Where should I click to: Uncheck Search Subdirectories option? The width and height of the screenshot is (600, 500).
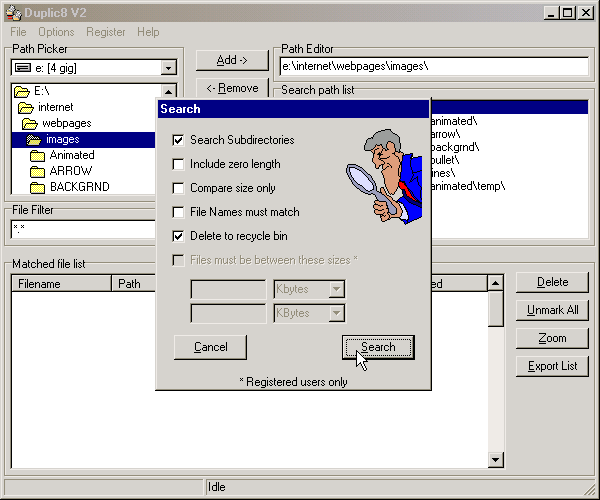(179, 140)
